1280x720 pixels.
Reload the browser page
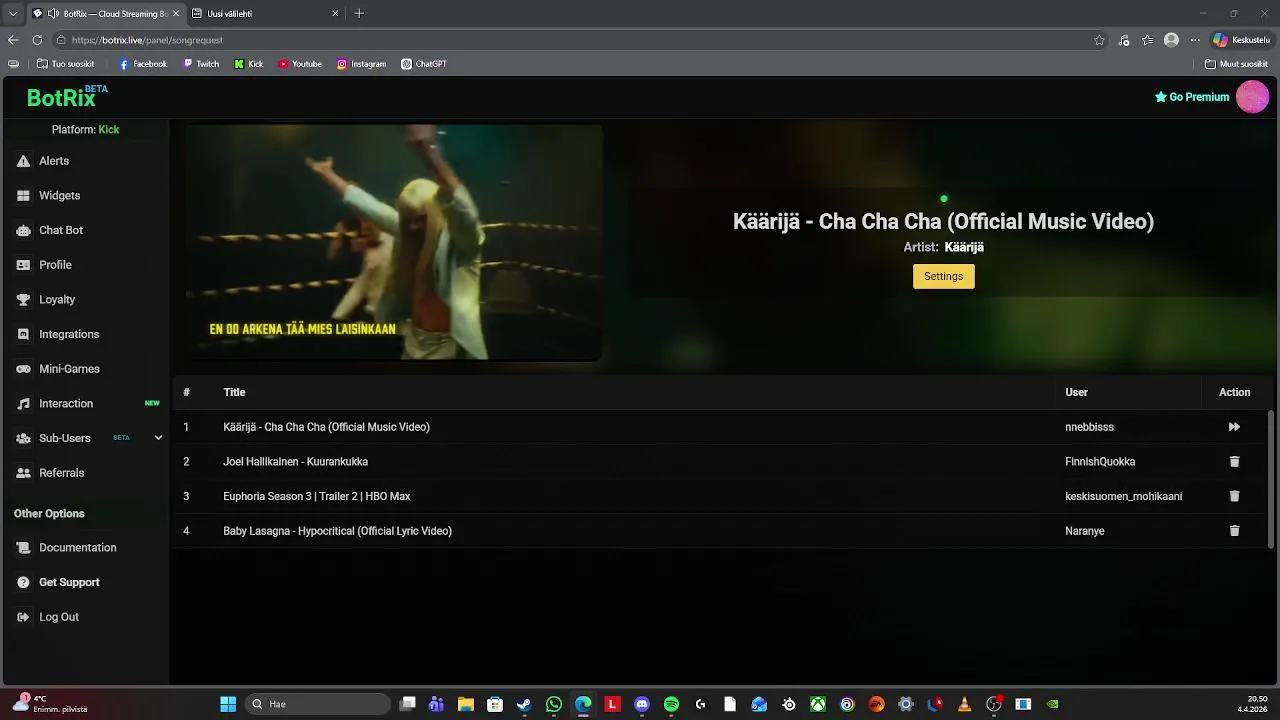coord(37,40)
